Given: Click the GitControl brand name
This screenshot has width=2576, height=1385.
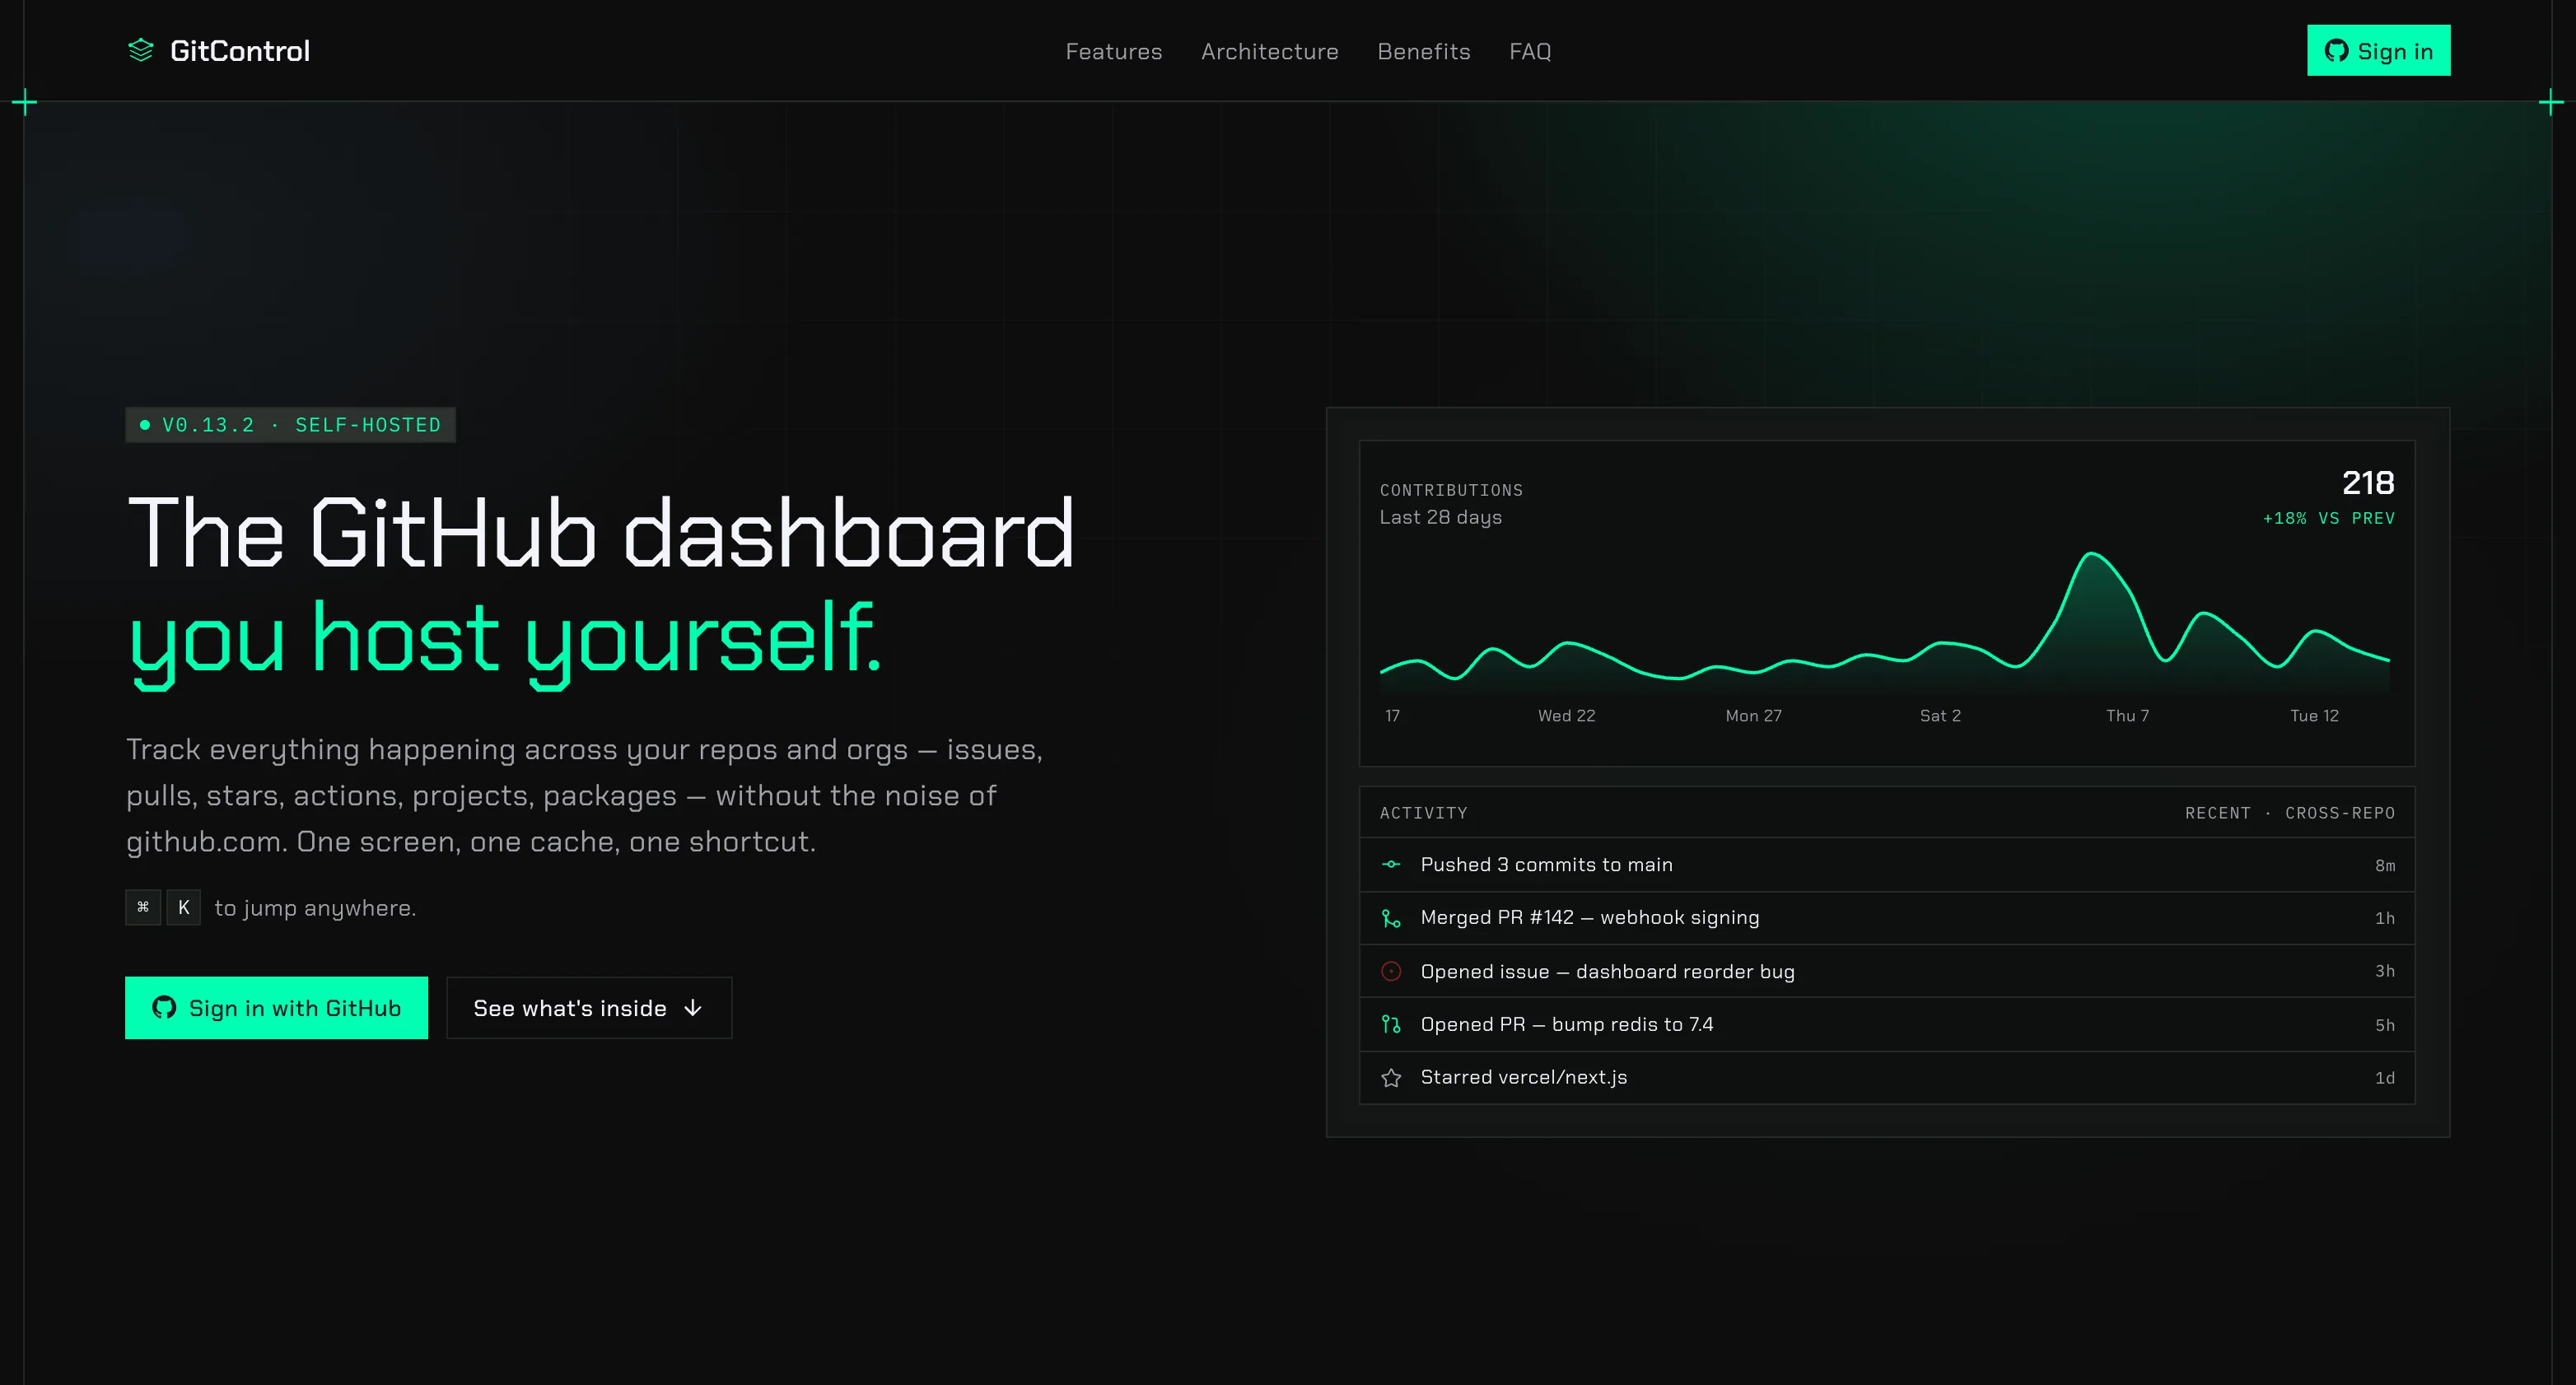Looking at the screenshot, I should 240,51.
